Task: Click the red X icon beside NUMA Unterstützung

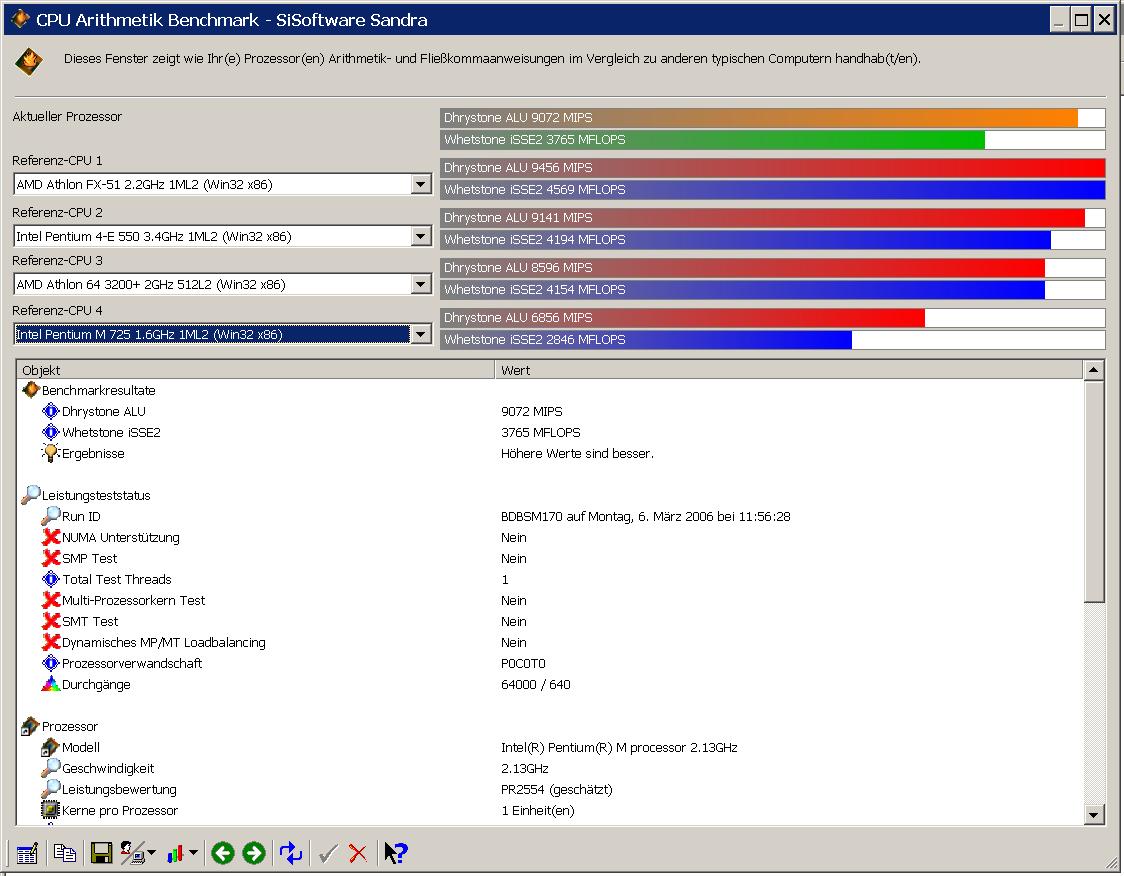Action: 51,537
